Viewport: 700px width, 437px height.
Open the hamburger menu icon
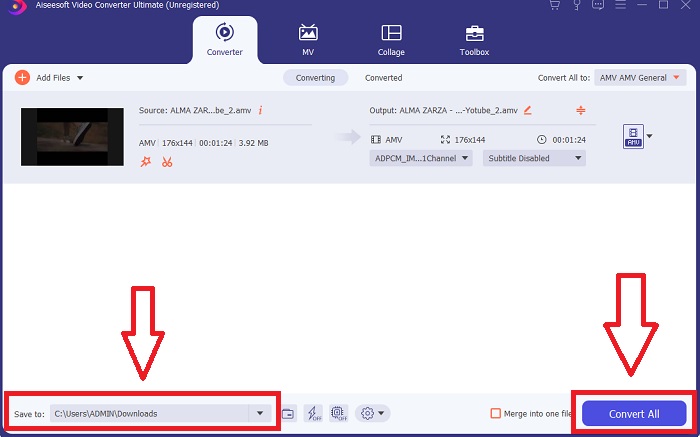coord(621,5)
